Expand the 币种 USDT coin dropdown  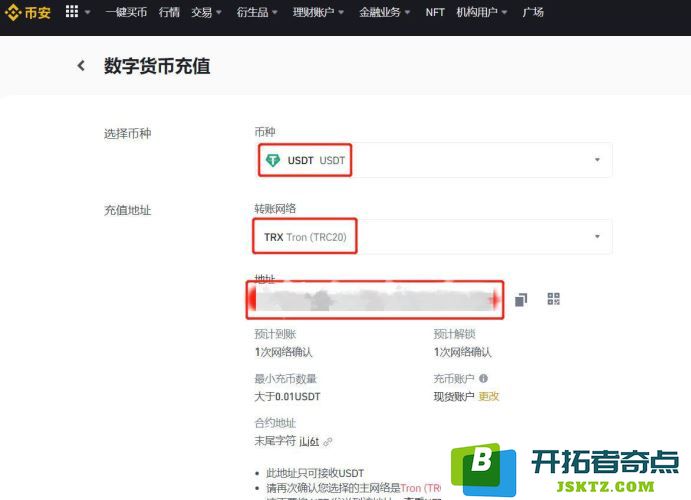click(x=435, y=160)
